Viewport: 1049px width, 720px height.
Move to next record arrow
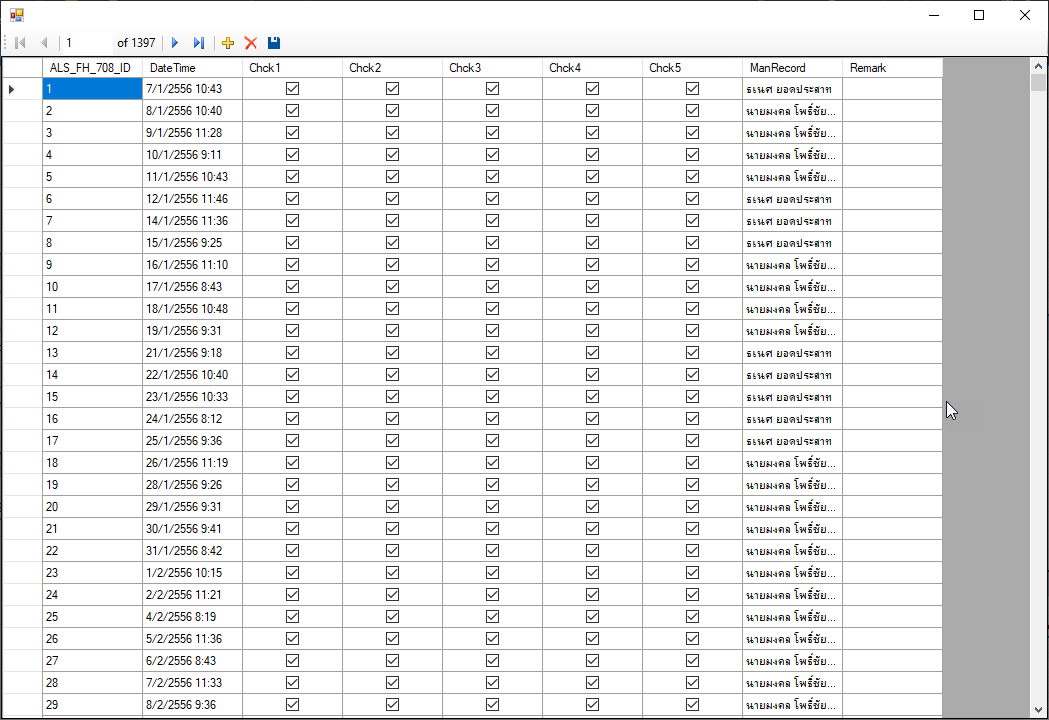pyautogui.click(x=175, y=43)
